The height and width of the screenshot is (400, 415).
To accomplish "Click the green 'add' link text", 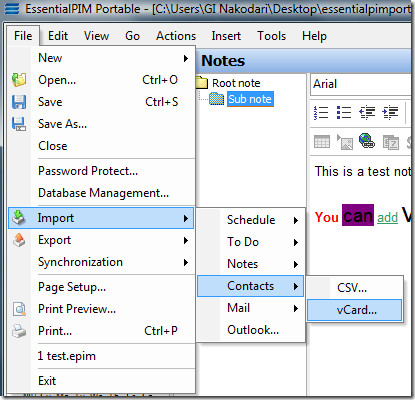I will pos(387,218).
